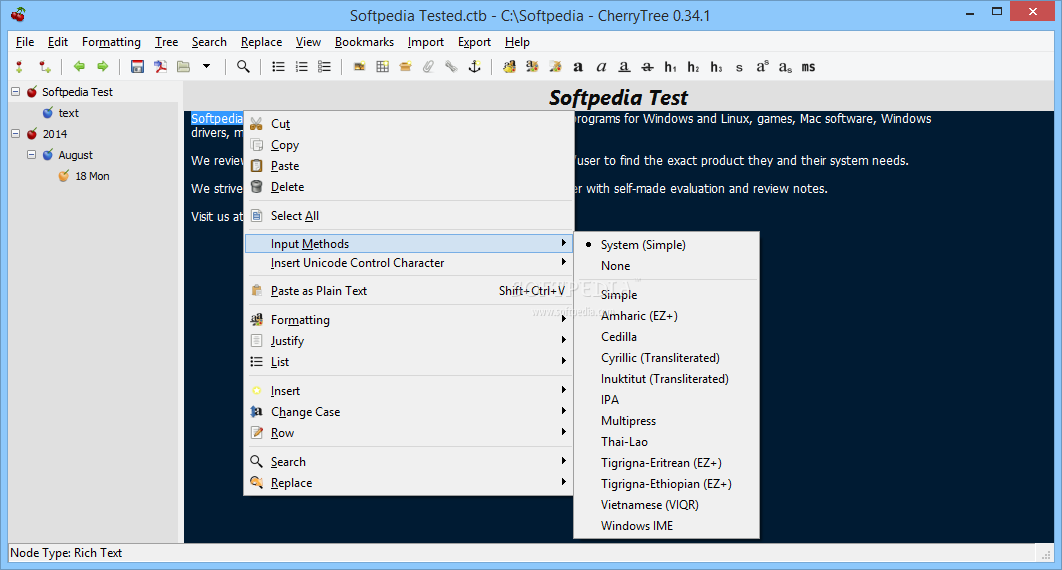Set bulleted list via toolbar icon
This screenshot has height=570, width=1062.
[x=278, y=66]
